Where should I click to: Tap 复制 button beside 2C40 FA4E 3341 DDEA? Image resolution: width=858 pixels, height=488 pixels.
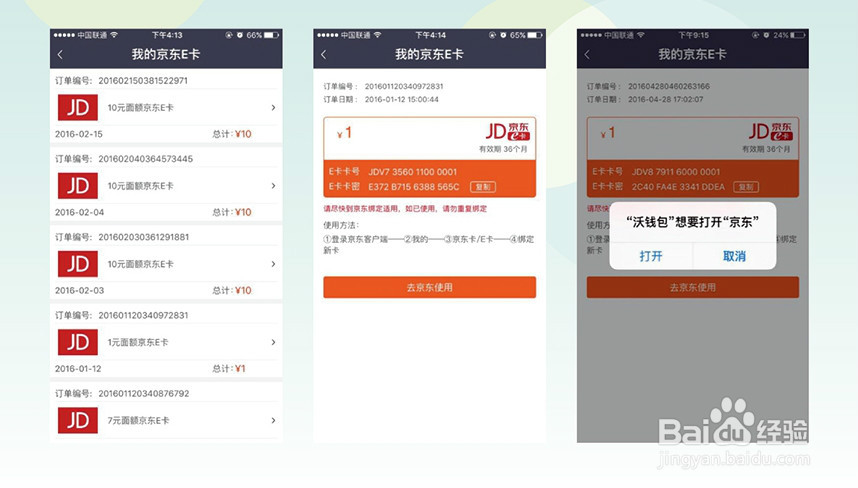(x=746, y=187)
